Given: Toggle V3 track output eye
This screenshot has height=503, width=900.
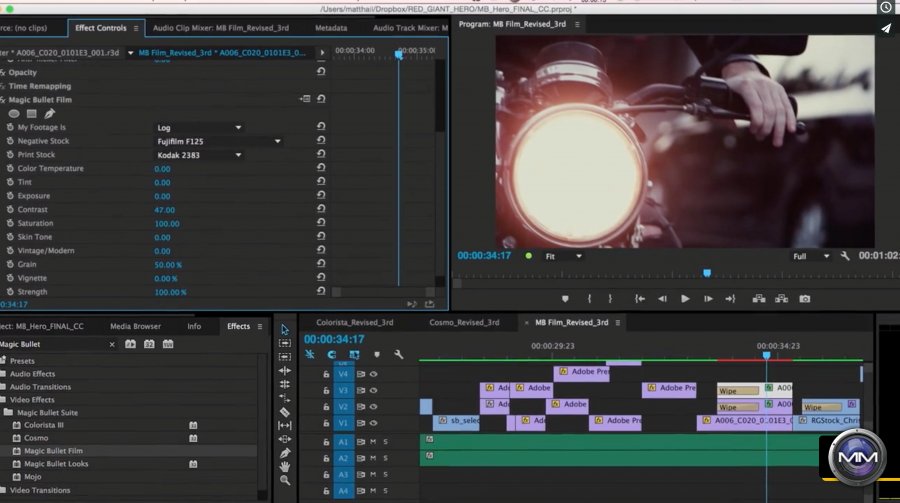Looking at the screenshot, I should pos(373,390).
